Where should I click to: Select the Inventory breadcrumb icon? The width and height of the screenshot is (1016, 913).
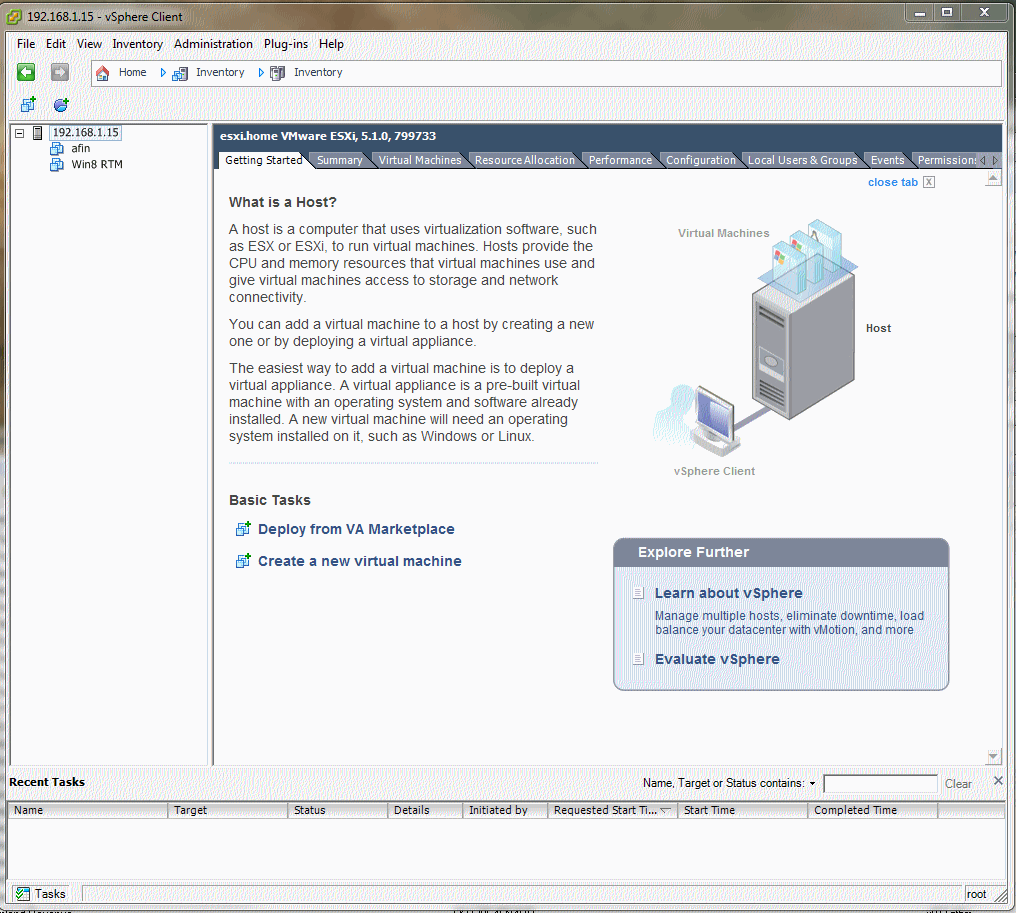179,72
